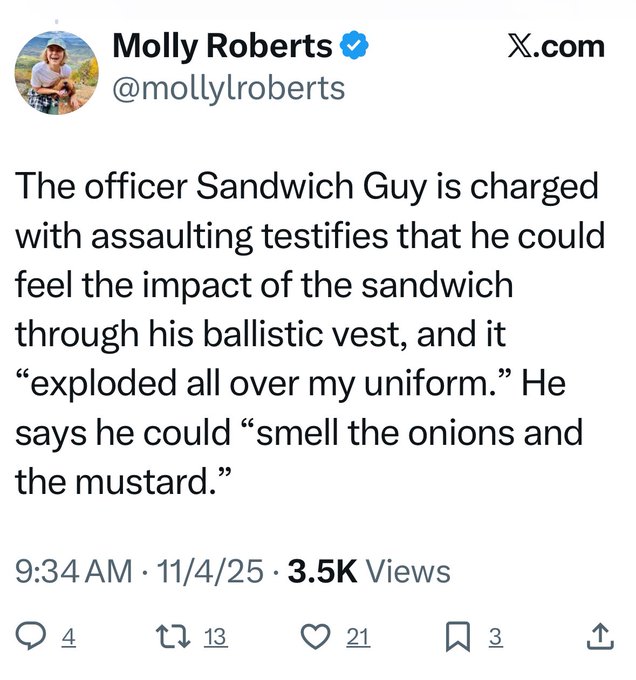Viewport: 636px width, 680px height.
Task: Open the share options arrow icon
Action: point(599,637)
